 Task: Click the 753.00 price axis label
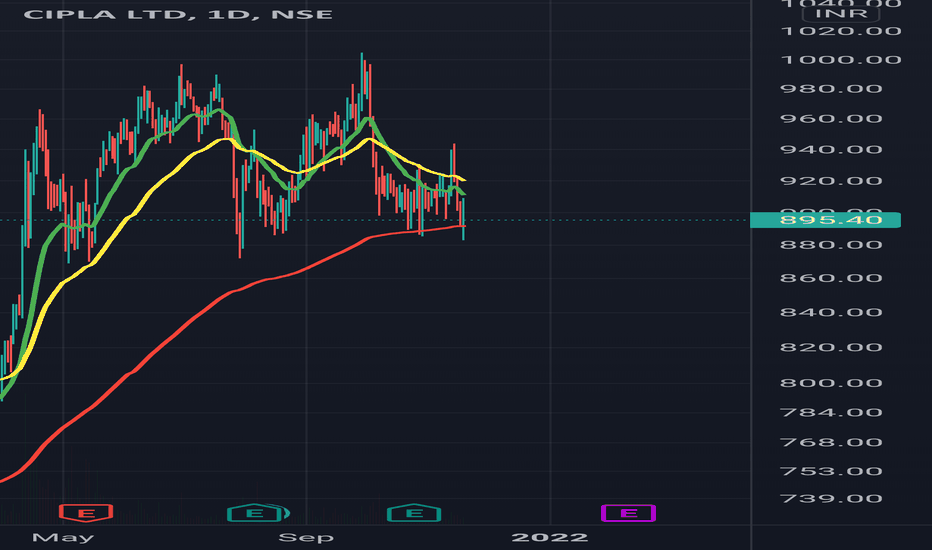pos(832,471)
